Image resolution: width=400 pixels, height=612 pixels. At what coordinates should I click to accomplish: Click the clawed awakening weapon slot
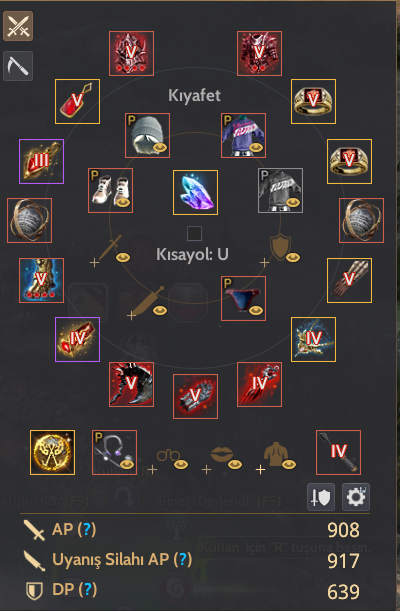[260, 384]
